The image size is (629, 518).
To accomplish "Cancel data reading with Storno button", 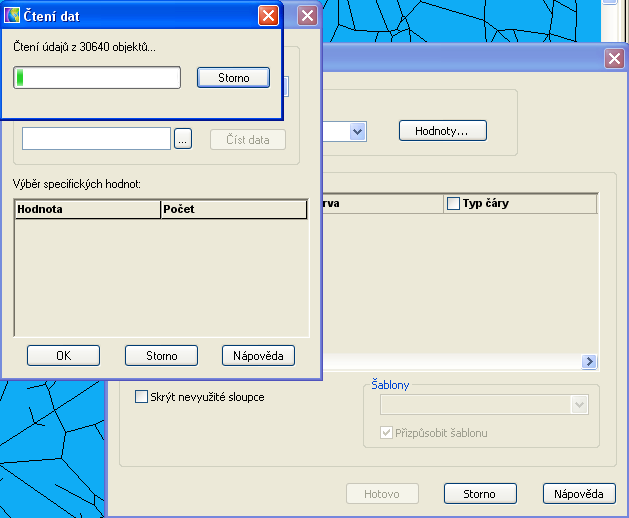I will tap(233, 77).
